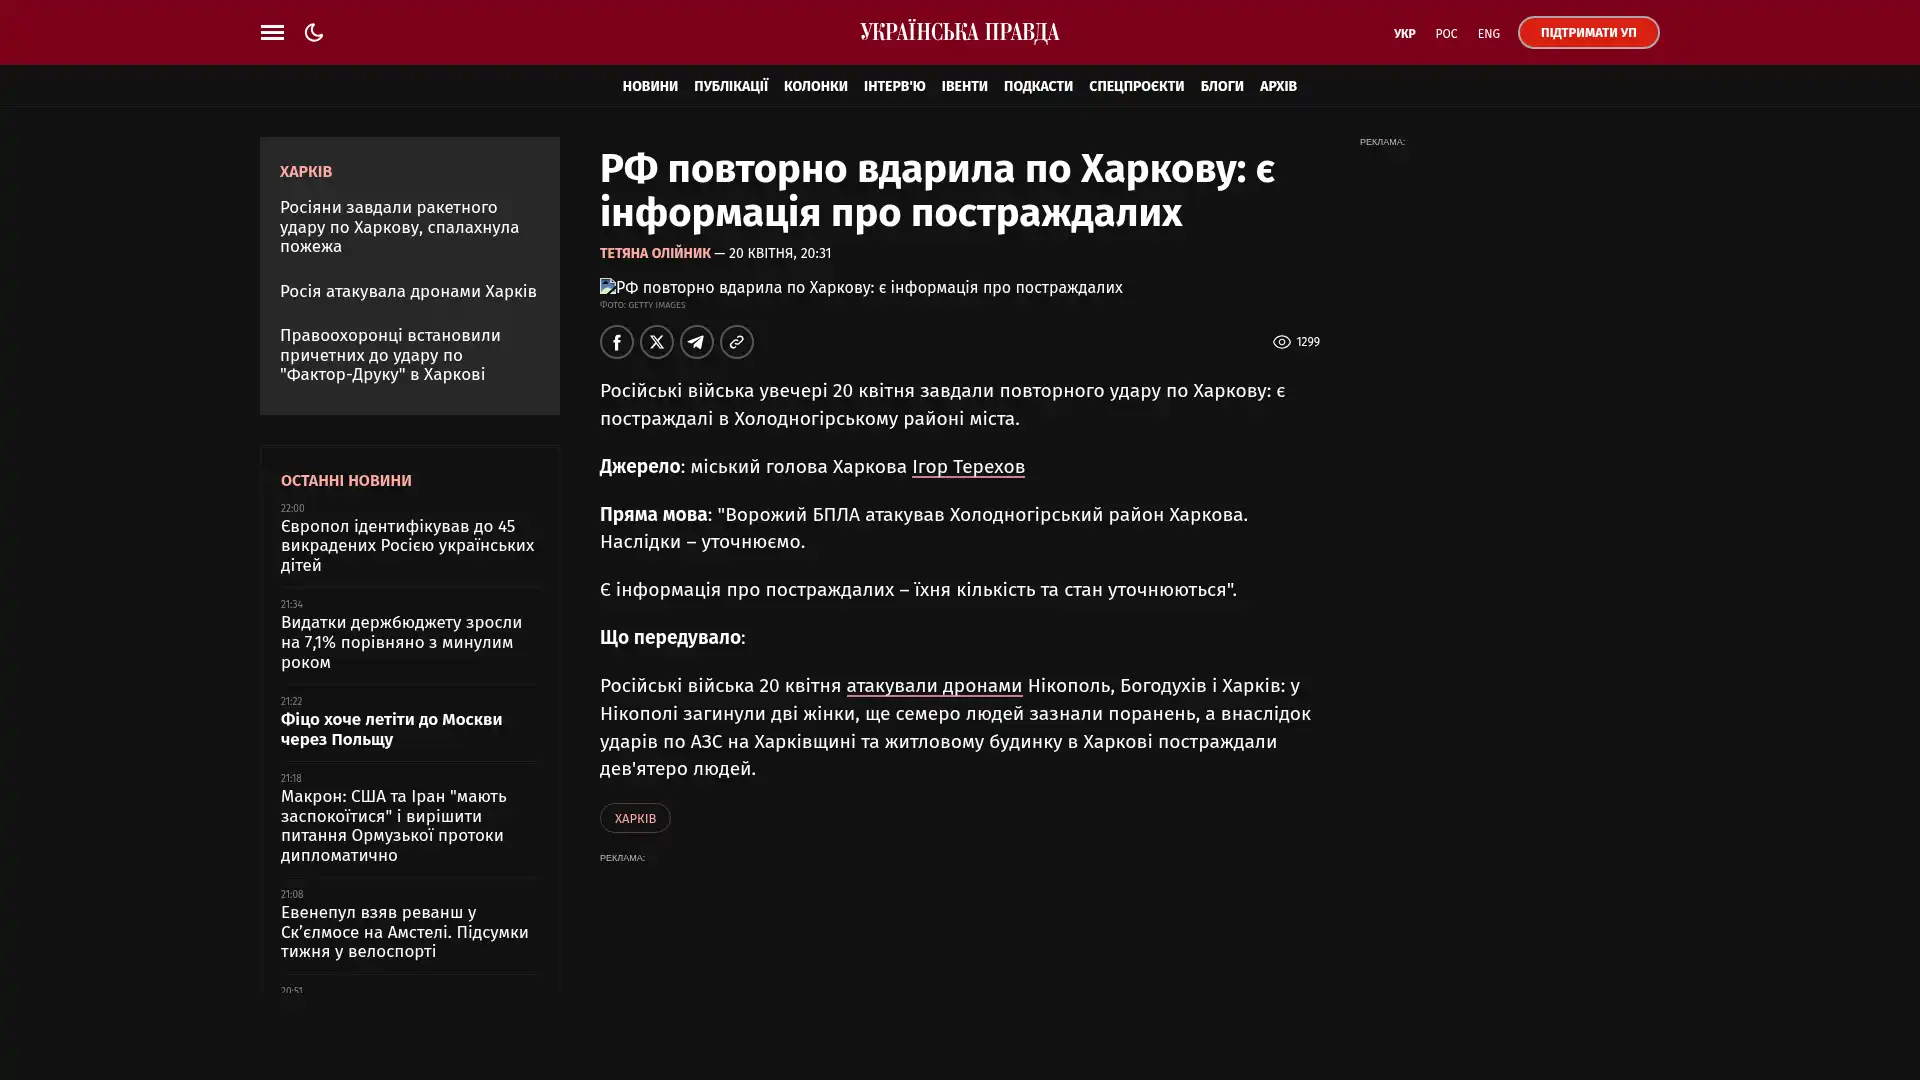Copy article link icon
The image size is (1920, 1080).
(x=736, y=342)
